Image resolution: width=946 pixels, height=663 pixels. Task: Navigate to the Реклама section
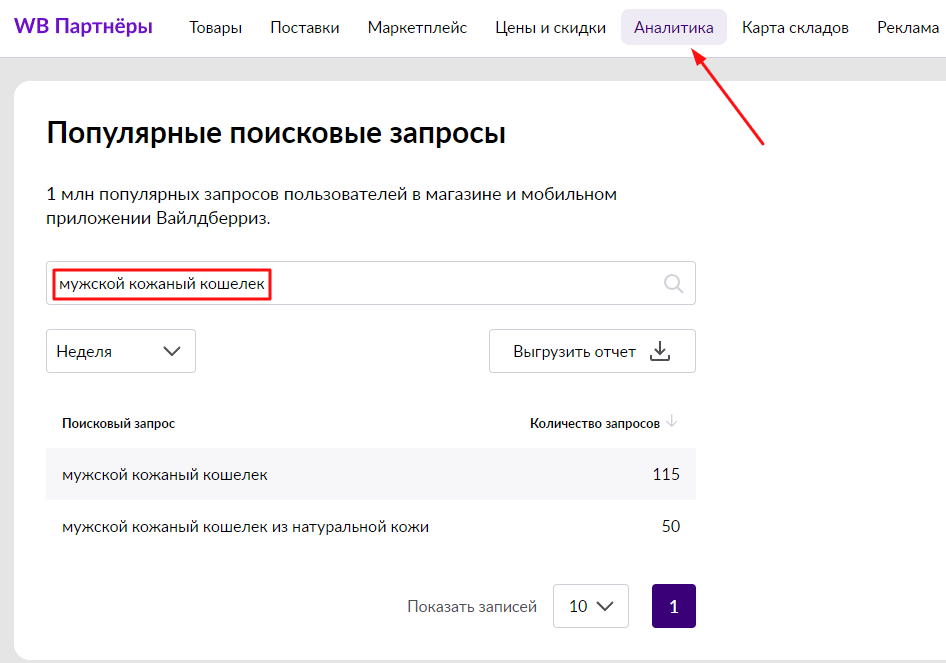pyautogui.click(x=907, y=28)
